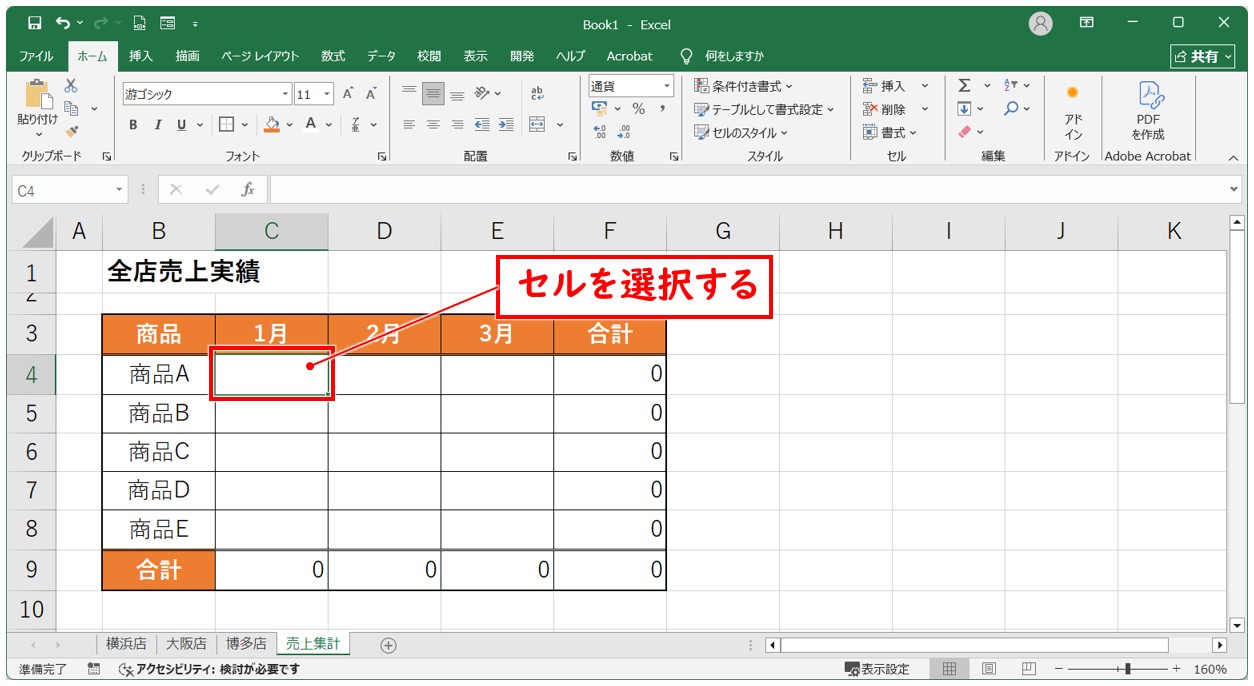
Task: Click the save icon in title bar
Action: (x=34, y=23)
